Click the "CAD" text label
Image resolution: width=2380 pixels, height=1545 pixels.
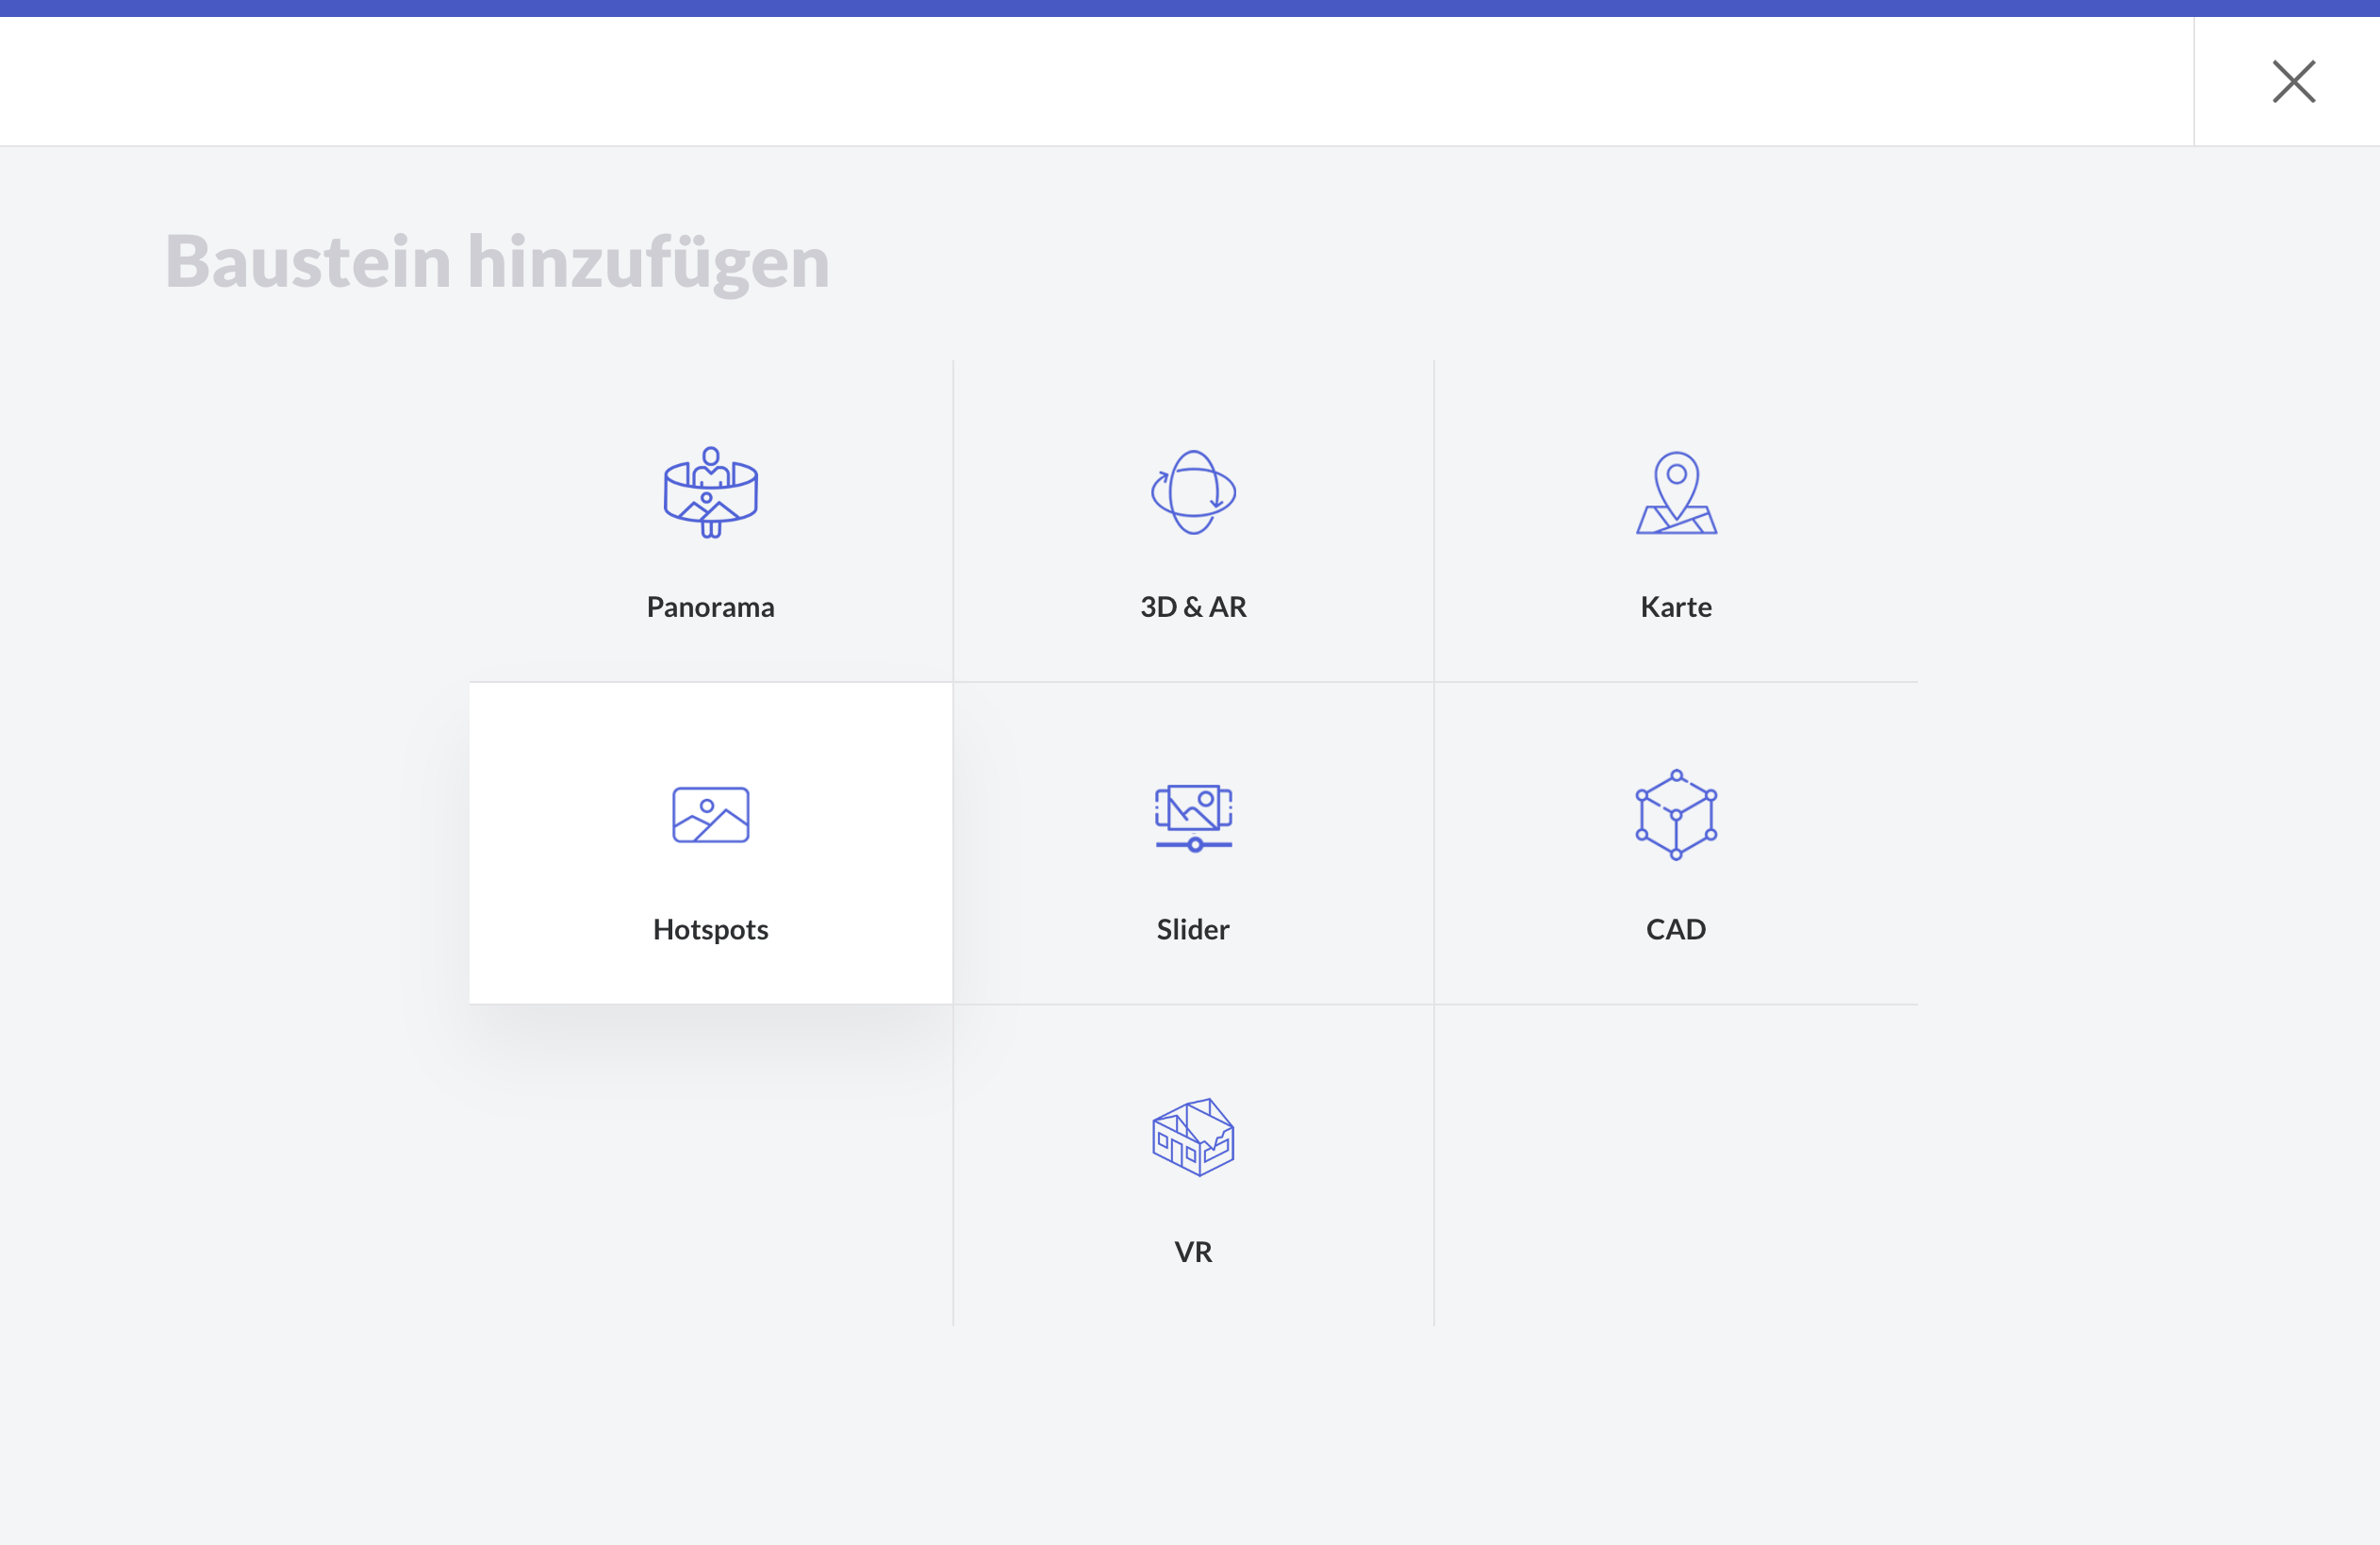[1676, 929]
